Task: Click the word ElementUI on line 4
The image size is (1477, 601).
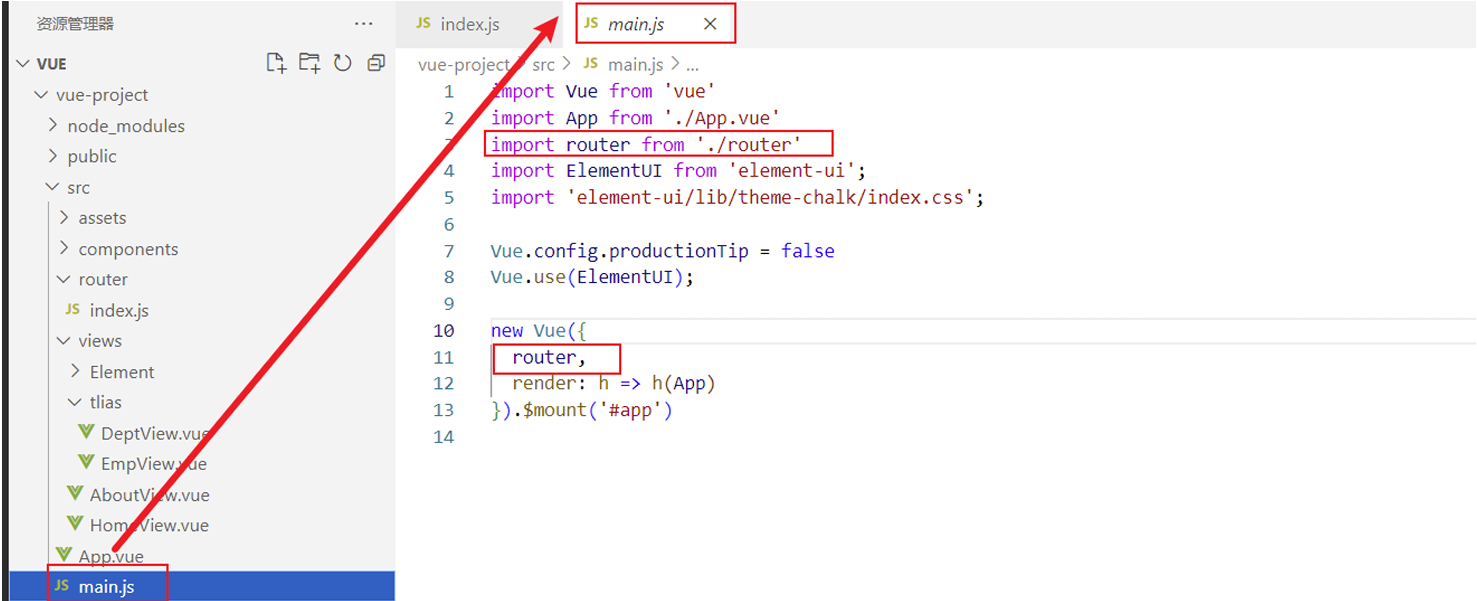Action: [614, 171]
